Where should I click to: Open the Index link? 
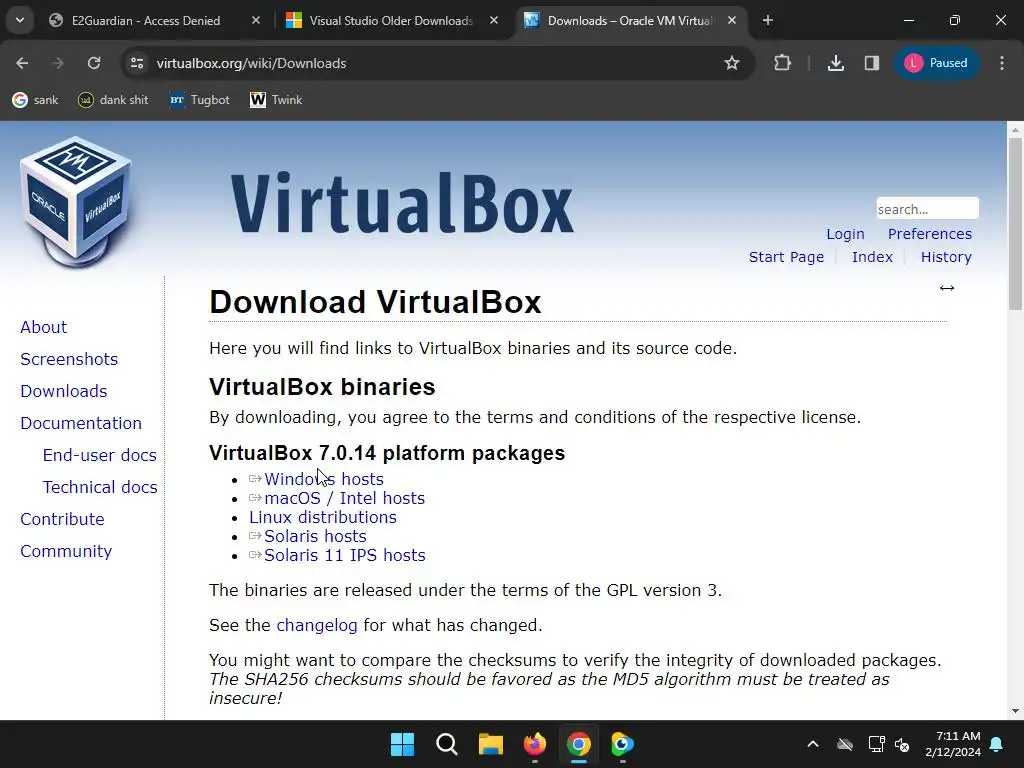point(872,257)
